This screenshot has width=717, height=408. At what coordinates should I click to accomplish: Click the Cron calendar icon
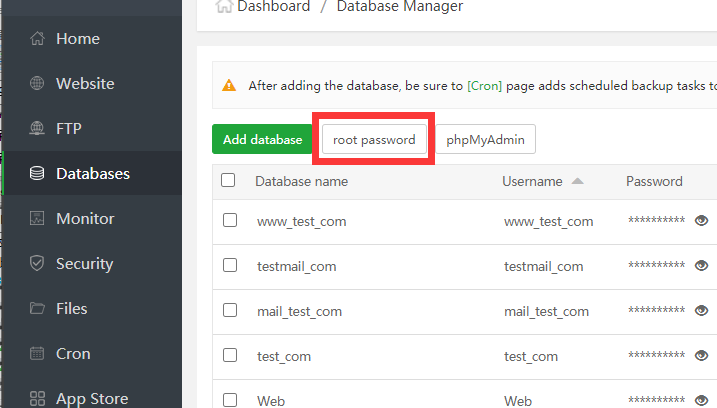(x=37, y=353)
